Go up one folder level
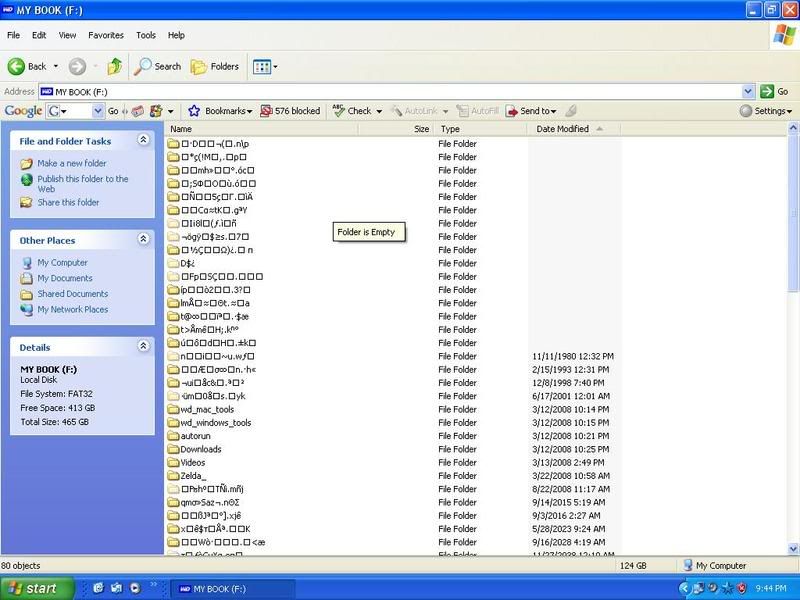This screenshot has width=800, height=600. [114, 66]
